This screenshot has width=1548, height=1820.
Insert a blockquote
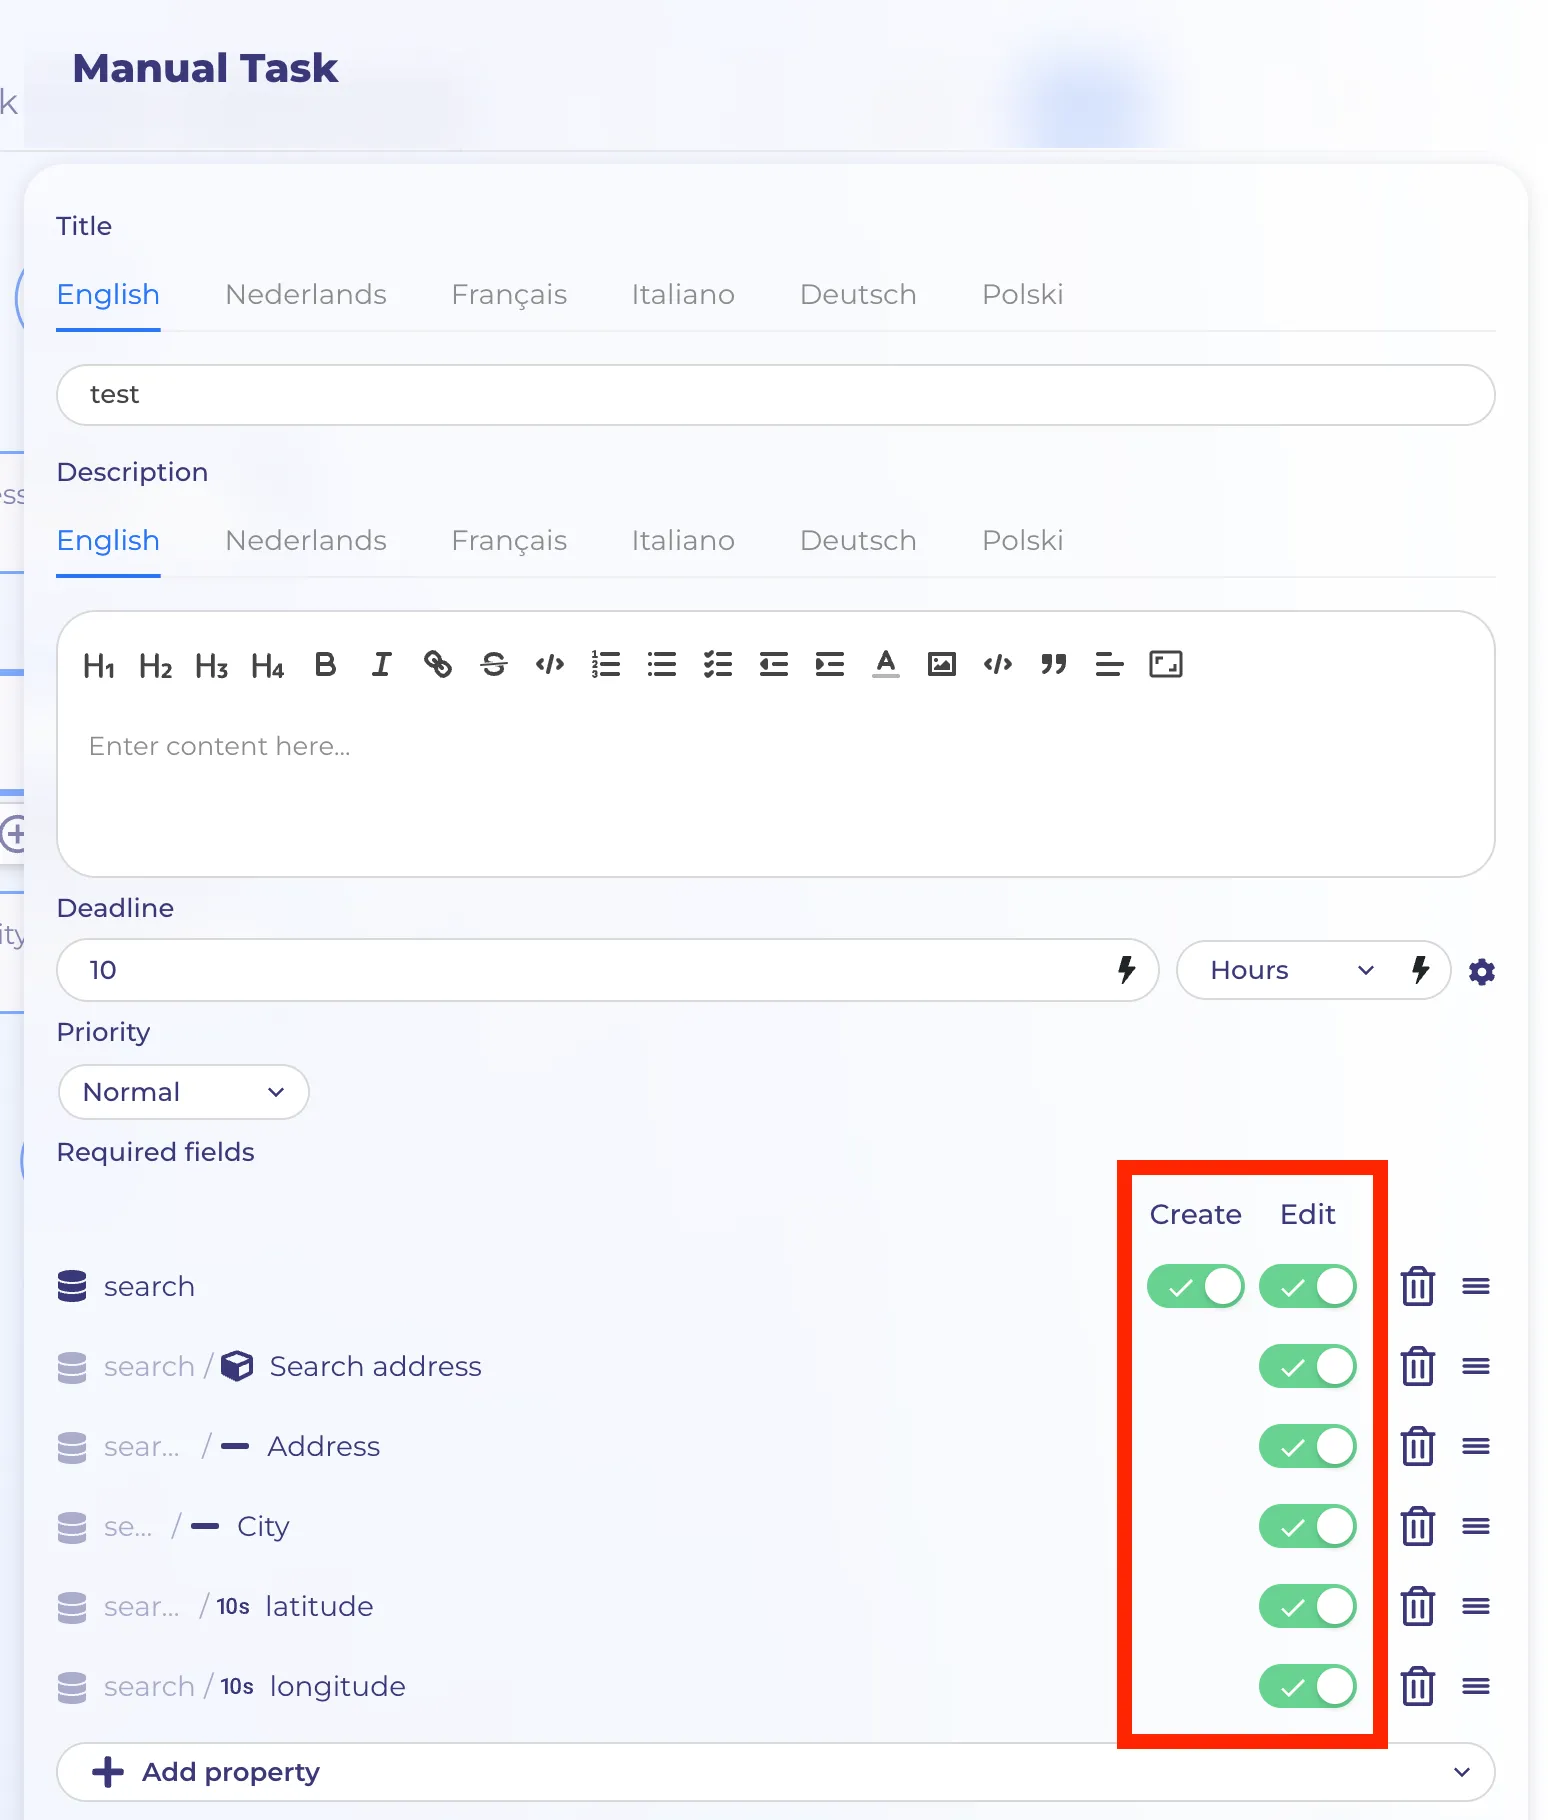click(x=1054, y=664)
